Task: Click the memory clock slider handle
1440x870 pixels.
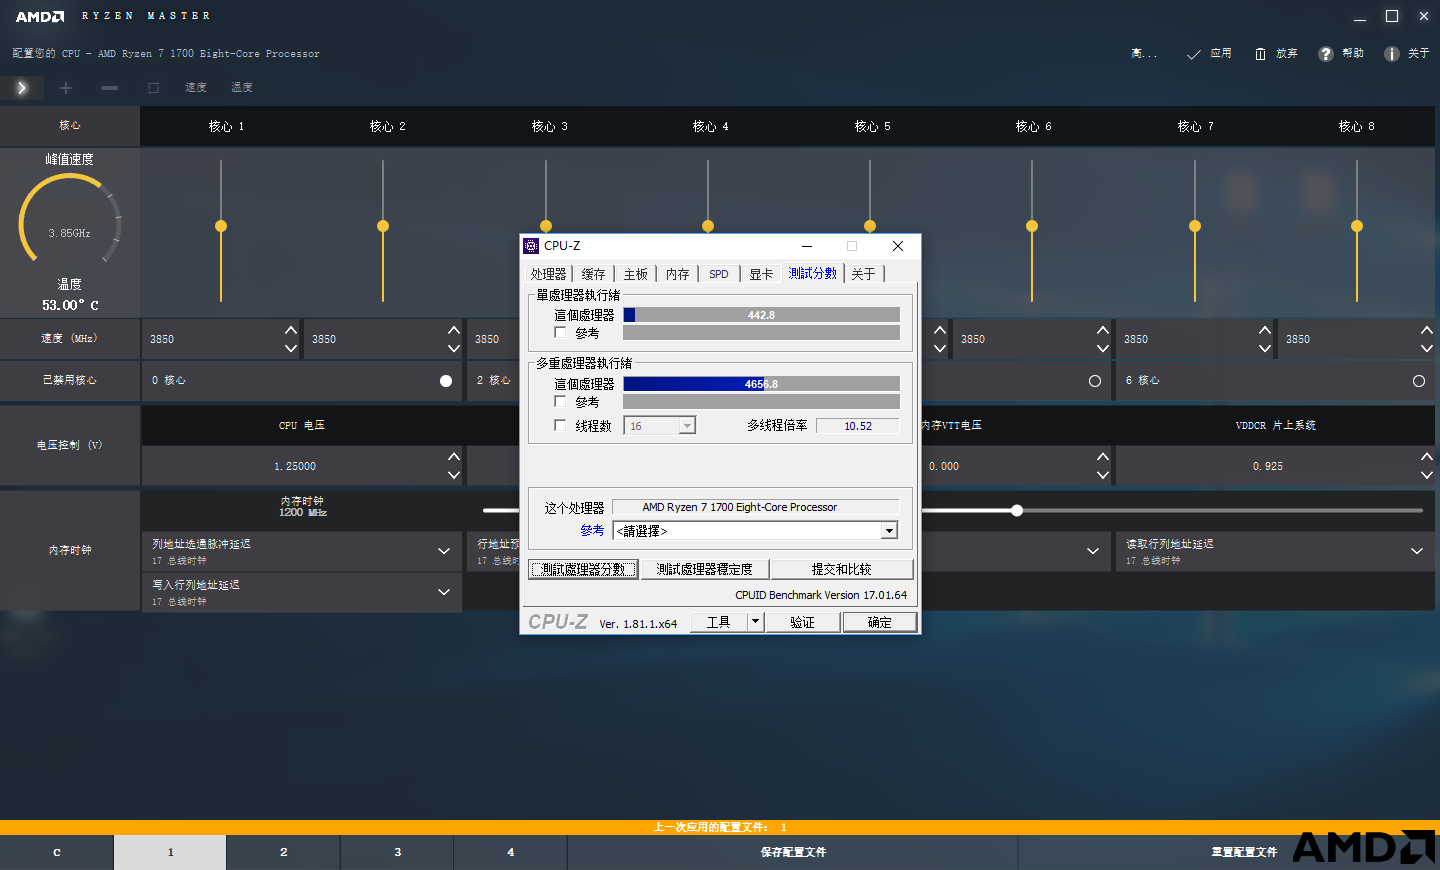Action: [1017, 510]
